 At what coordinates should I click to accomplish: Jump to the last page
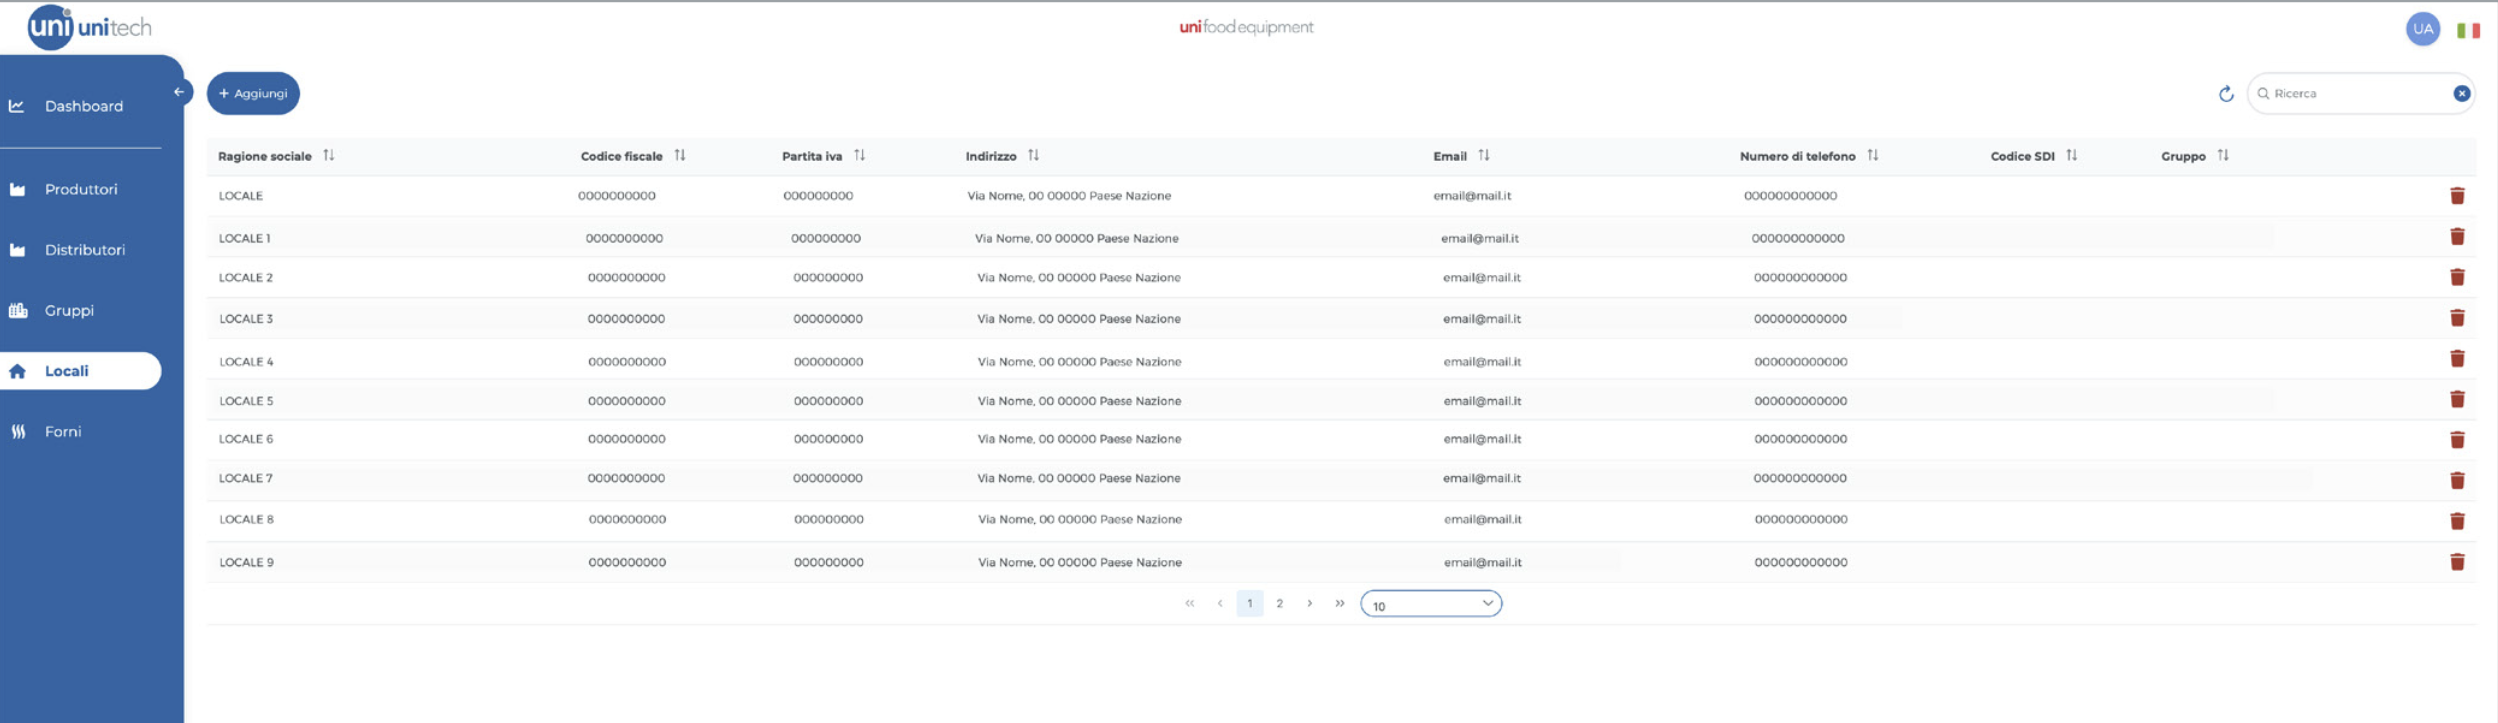point(1339,604)
